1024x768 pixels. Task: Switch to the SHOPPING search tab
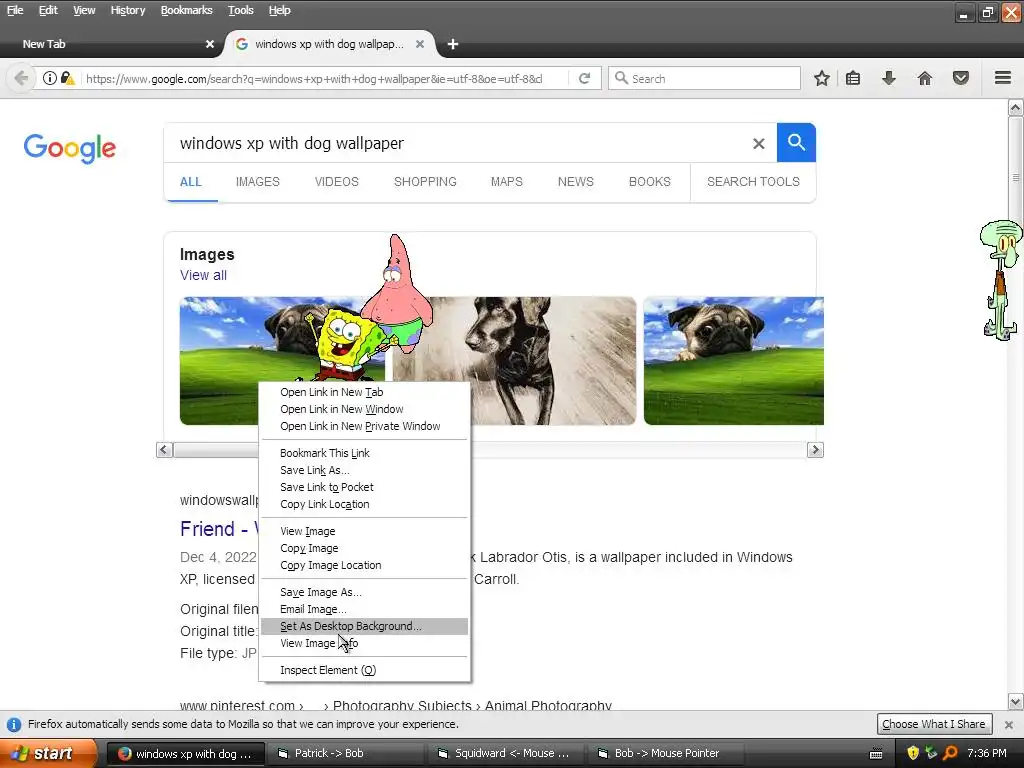[425, 182]
